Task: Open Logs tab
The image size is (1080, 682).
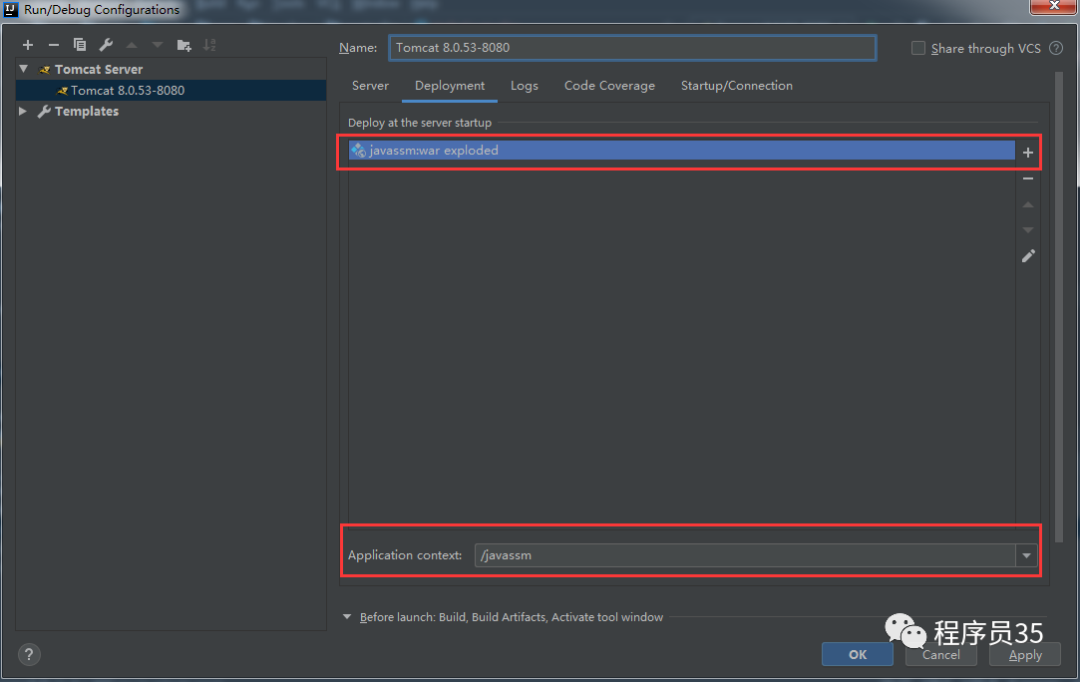Action: 524,85
